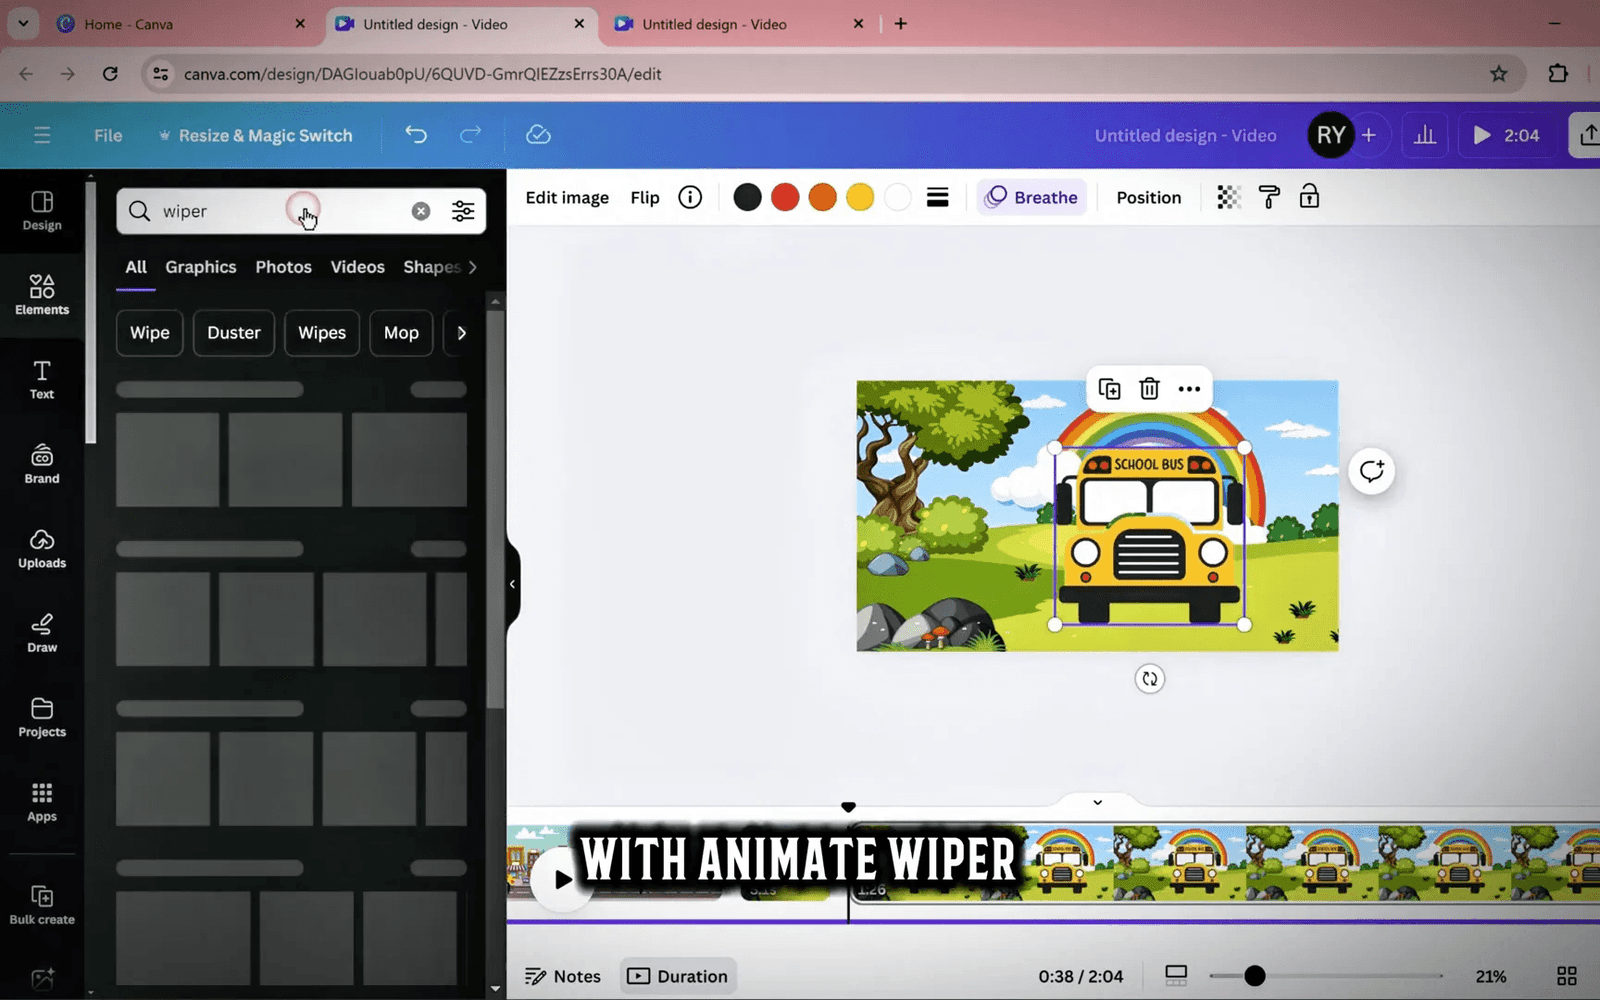Click the share upload icon
Screen dimensions: 1600x1000
(1588, 135)
